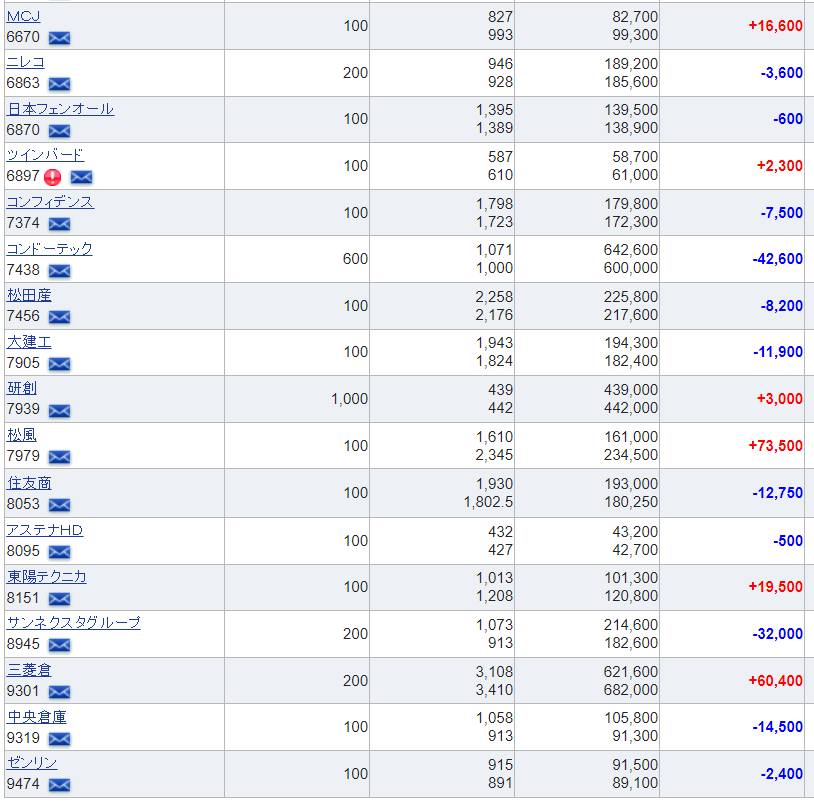Click the mail icon beside code 8095

click(59, 552)
